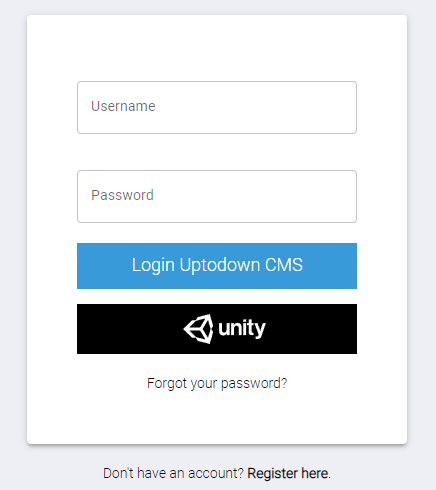Follow the Register here link
Viewport: 436px width, 490px height.
point(288,473)
